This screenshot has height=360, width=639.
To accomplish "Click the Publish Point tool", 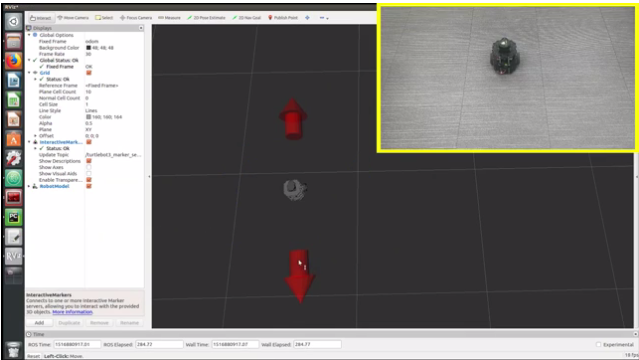I will [x=283, y=18].
